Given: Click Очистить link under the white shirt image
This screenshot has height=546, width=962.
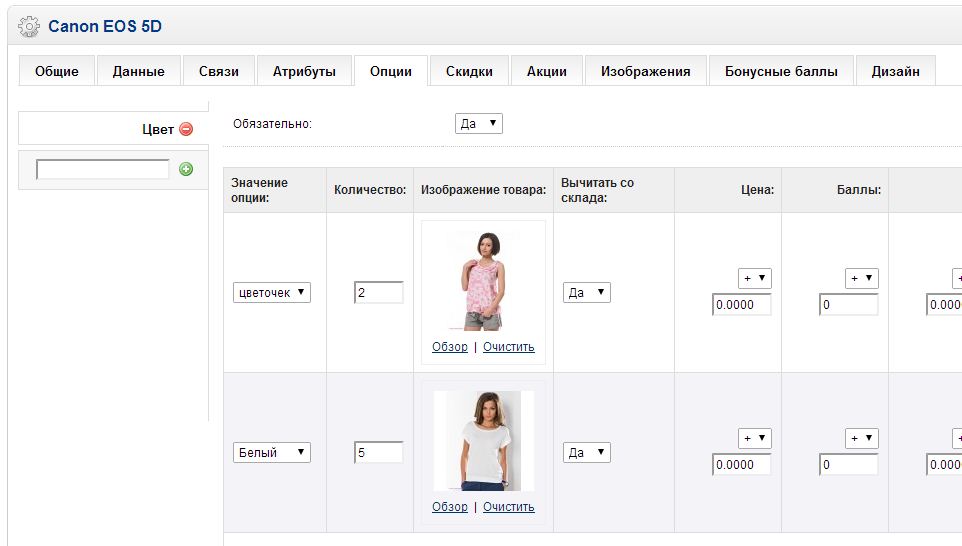Looking at the screenshot, I should click(x=508, y=507).
